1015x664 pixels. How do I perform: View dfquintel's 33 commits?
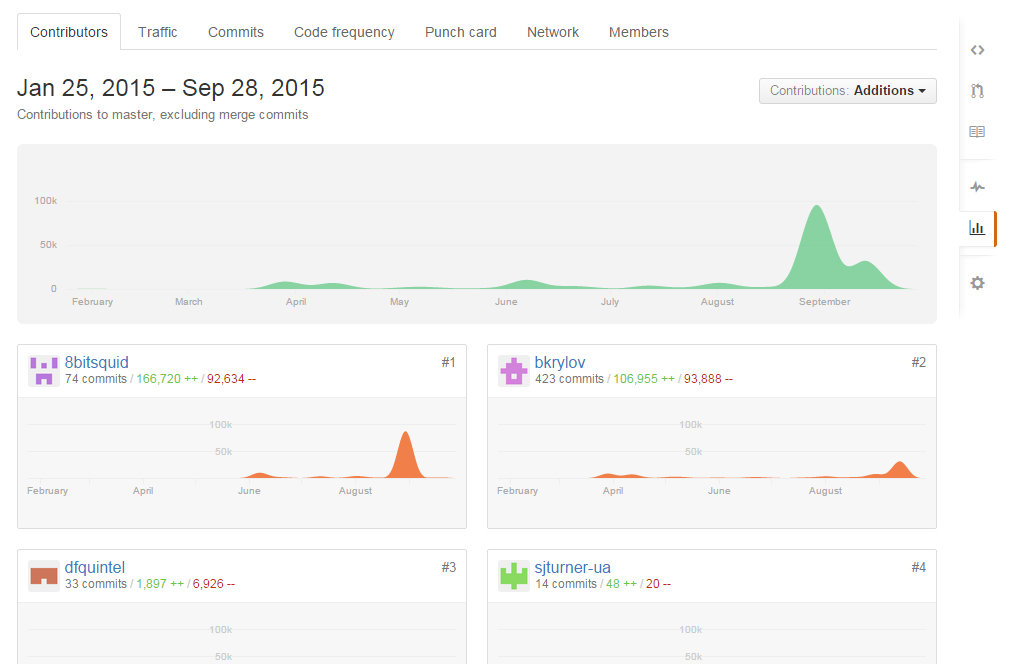(x=96, y=584)
